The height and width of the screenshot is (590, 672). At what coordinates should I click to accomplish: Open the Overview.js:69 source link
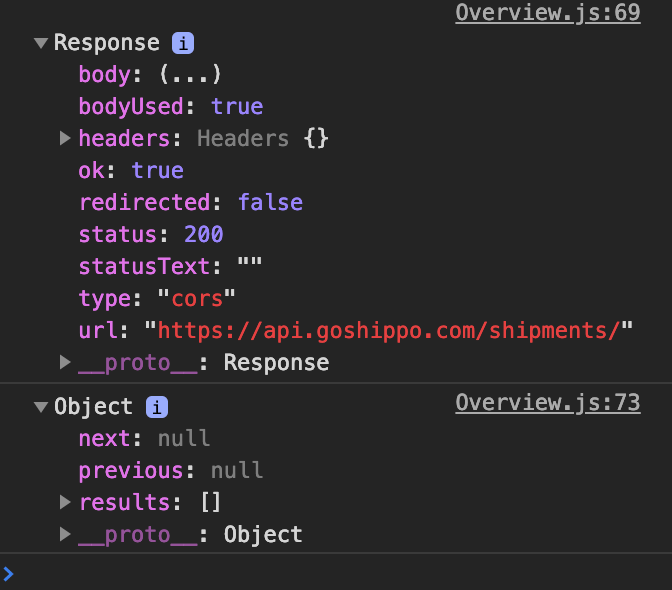[547, 13]
